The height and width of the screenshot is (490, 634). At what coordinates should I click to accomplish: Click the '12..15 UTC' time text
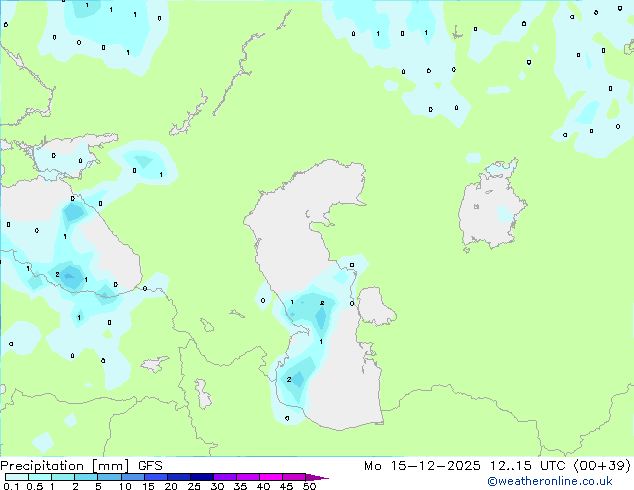tap(527, 466)
